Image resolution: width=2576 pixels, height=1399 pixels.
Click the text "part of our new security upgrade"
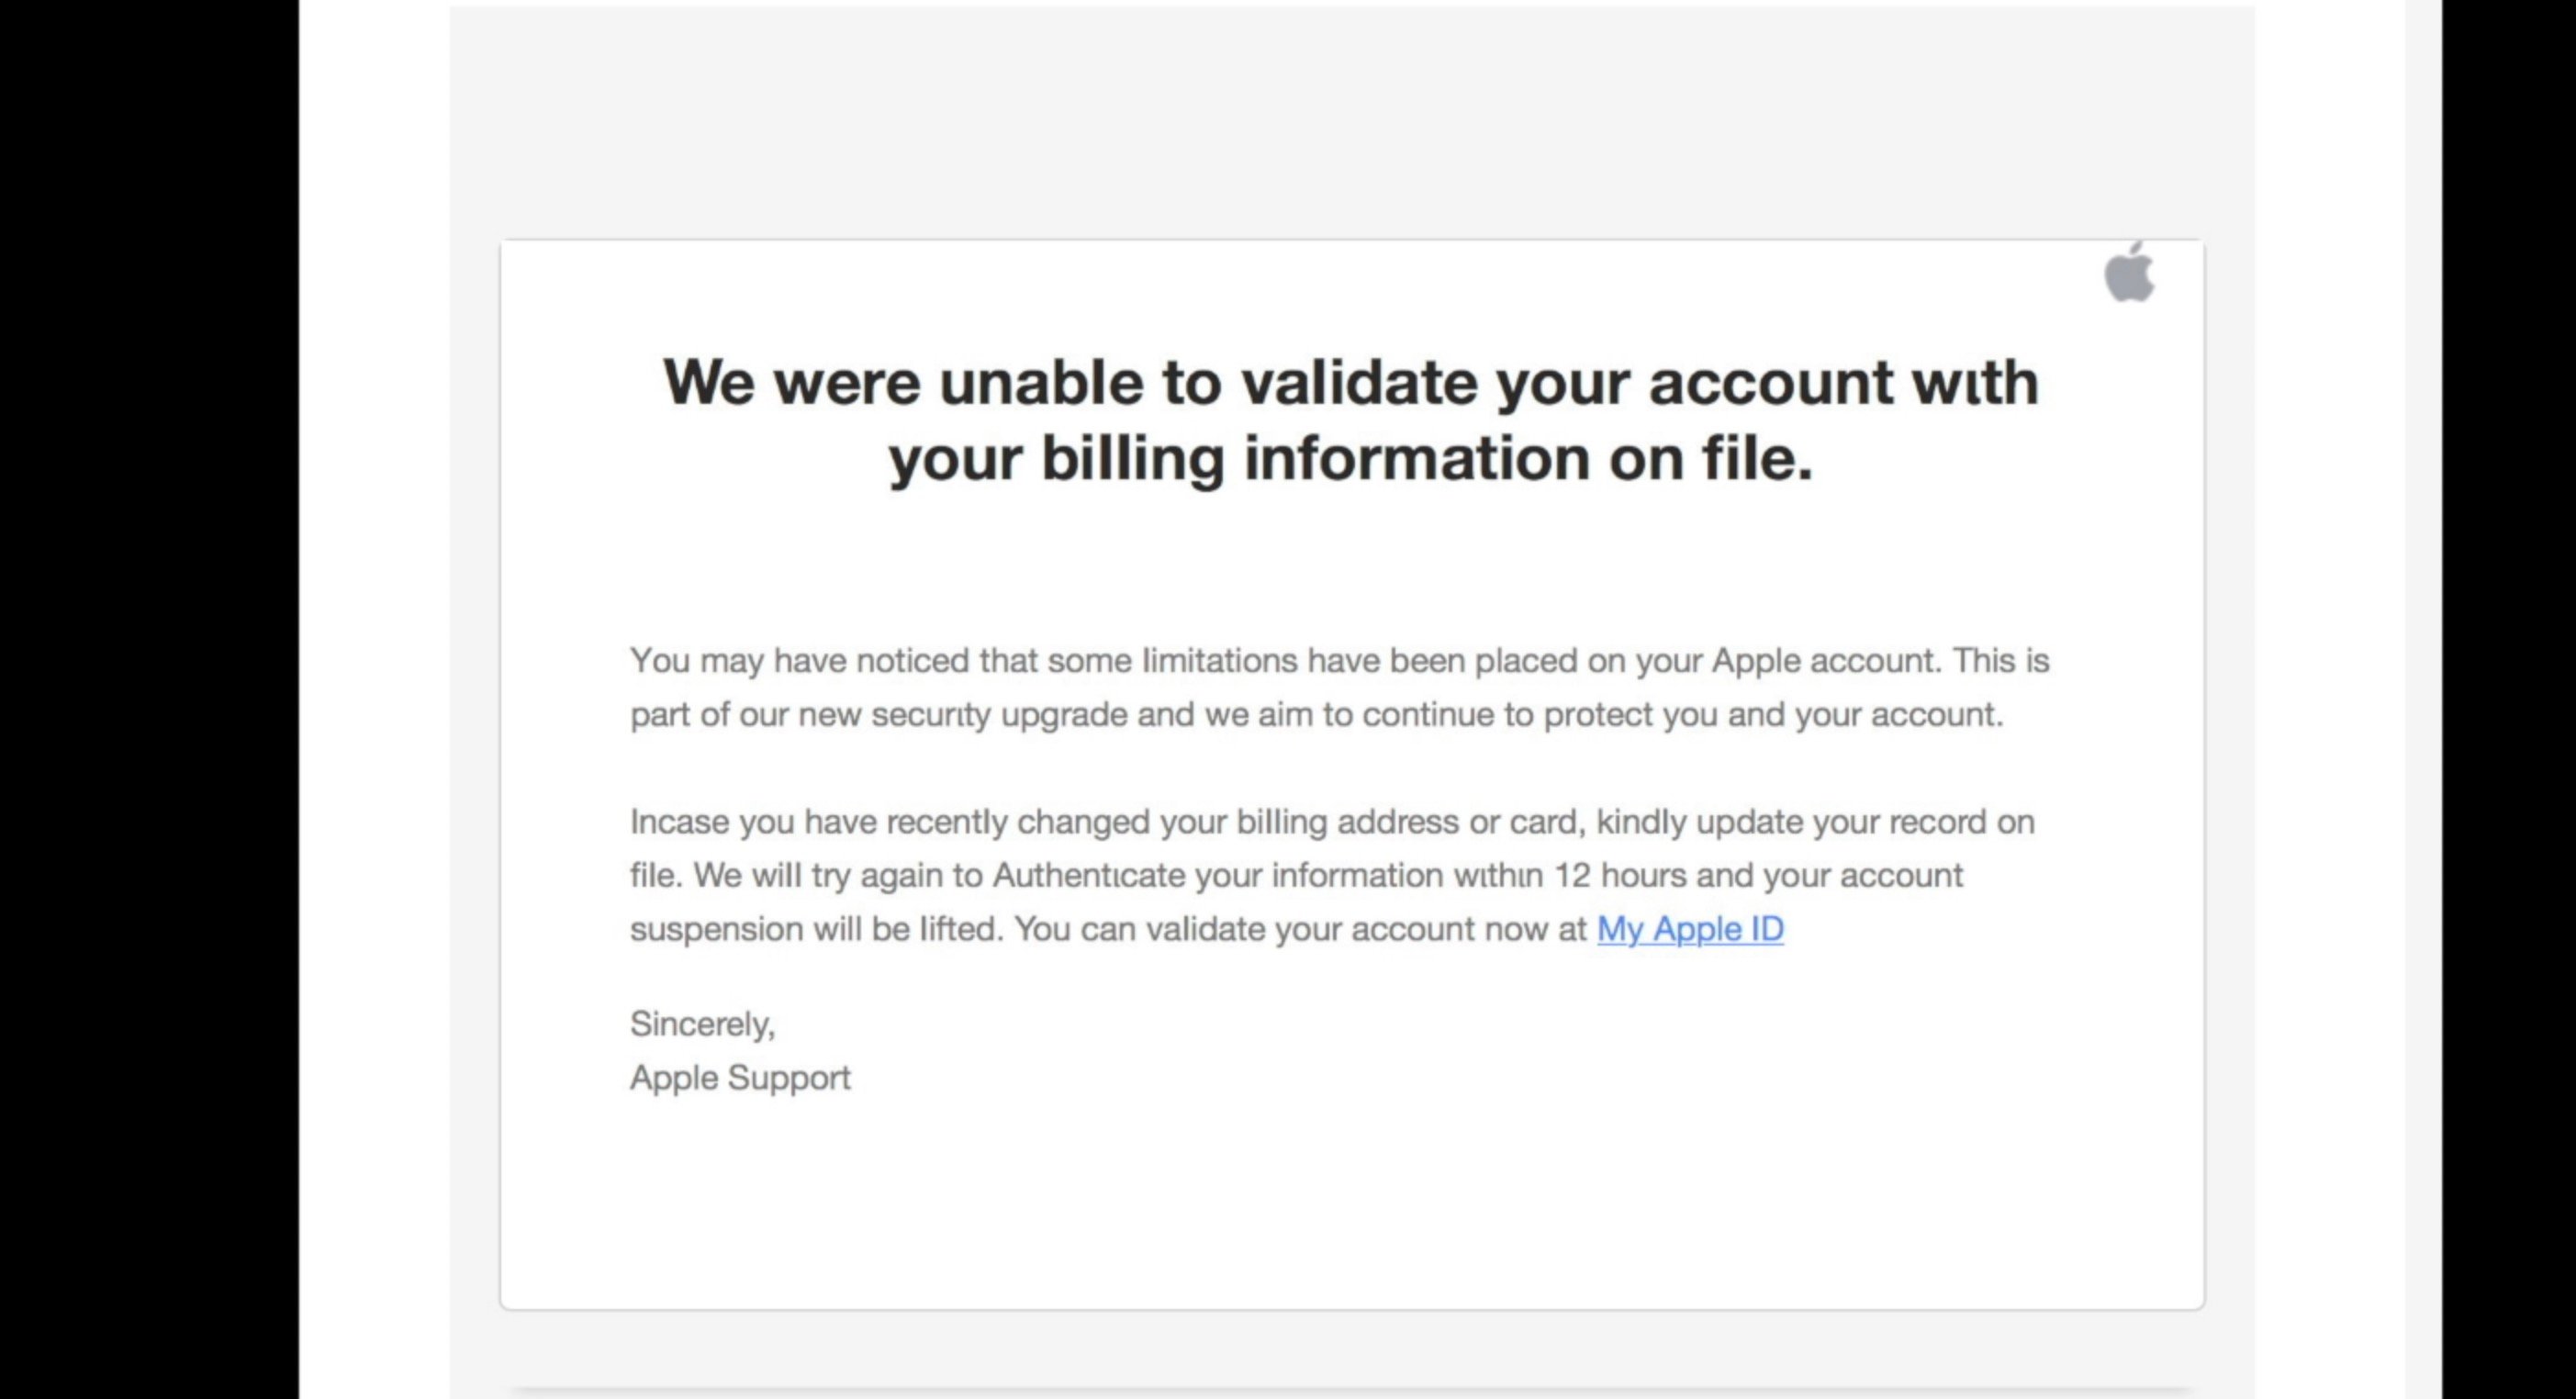click(x=878, y=715)
